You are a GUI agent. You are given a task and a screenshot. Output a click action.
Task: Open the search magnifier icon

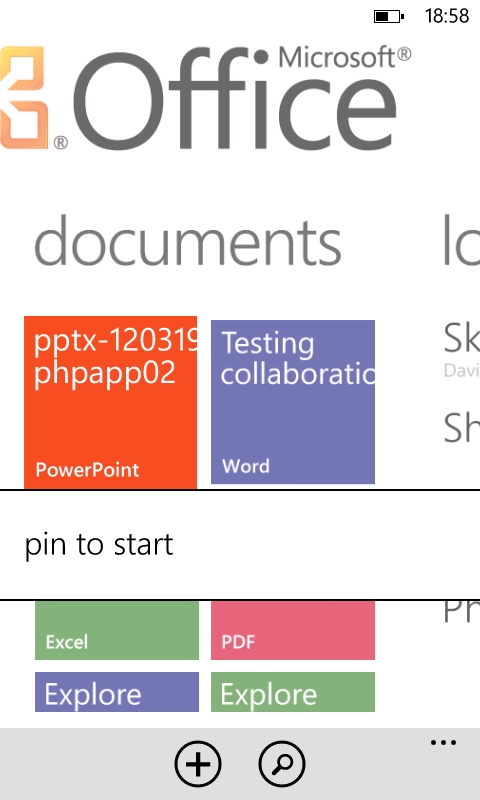(x=282, y=764)
